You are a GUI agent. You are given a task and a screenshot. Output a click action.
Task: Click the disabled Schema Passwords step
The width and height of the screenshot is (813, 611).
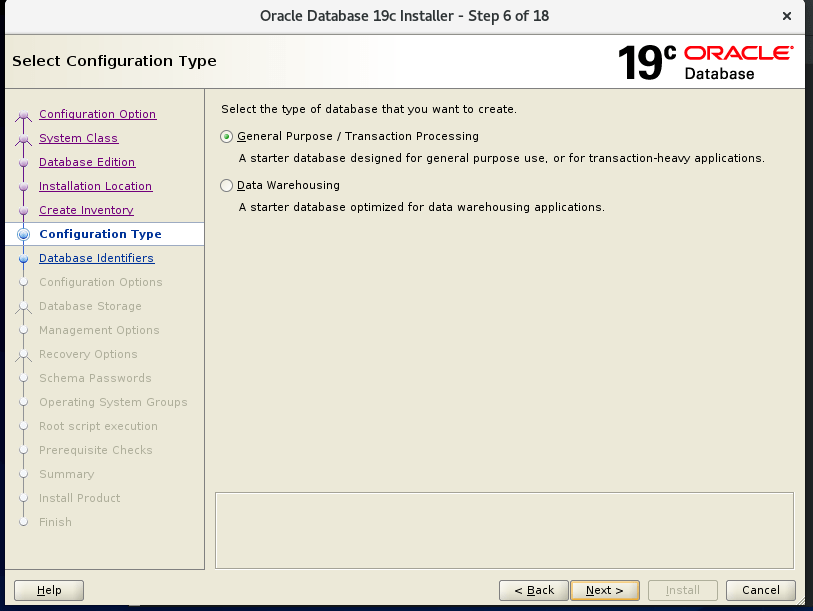(x=95, y=378)
